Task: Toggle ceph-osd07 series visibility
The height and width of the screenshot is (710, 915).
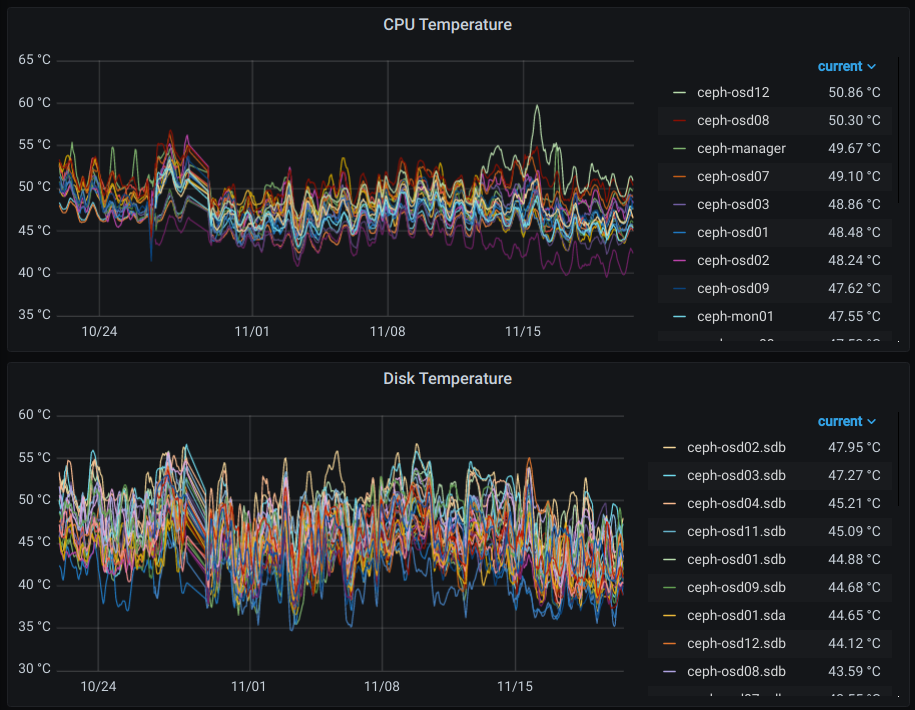Action: (x=732, y=177)
